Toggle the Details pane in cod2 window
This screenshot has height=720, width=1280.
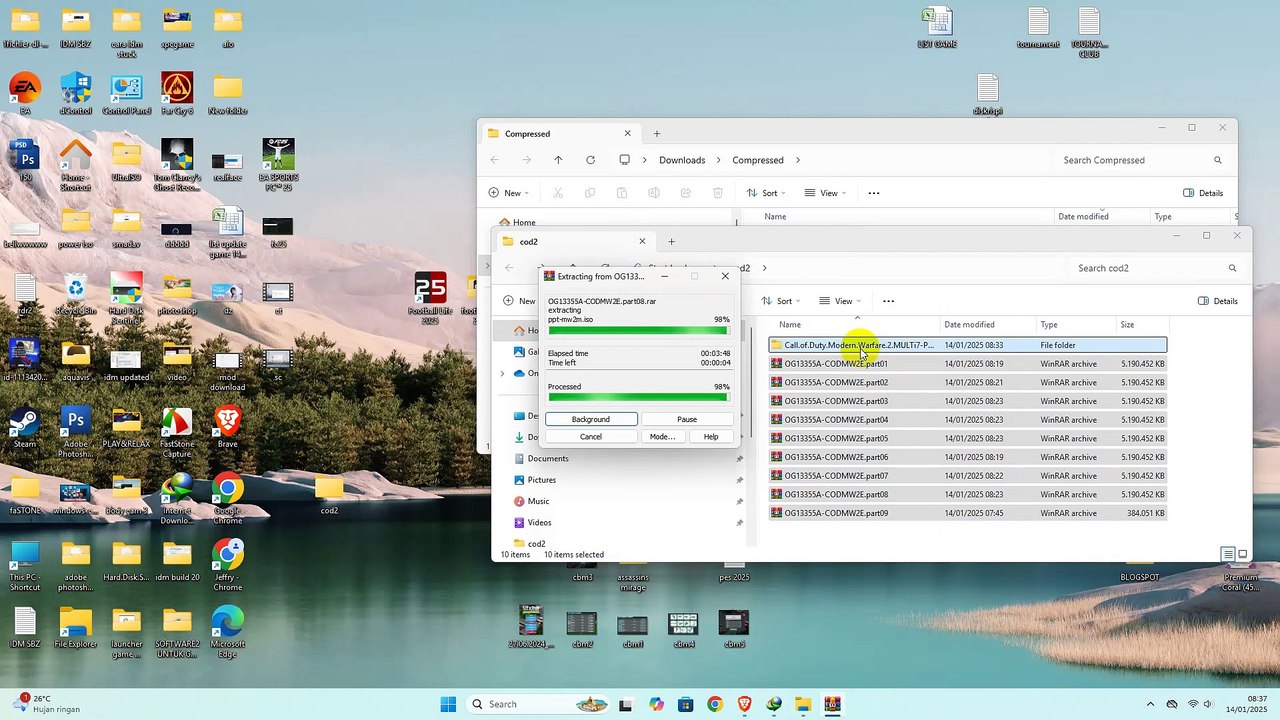1217,301
